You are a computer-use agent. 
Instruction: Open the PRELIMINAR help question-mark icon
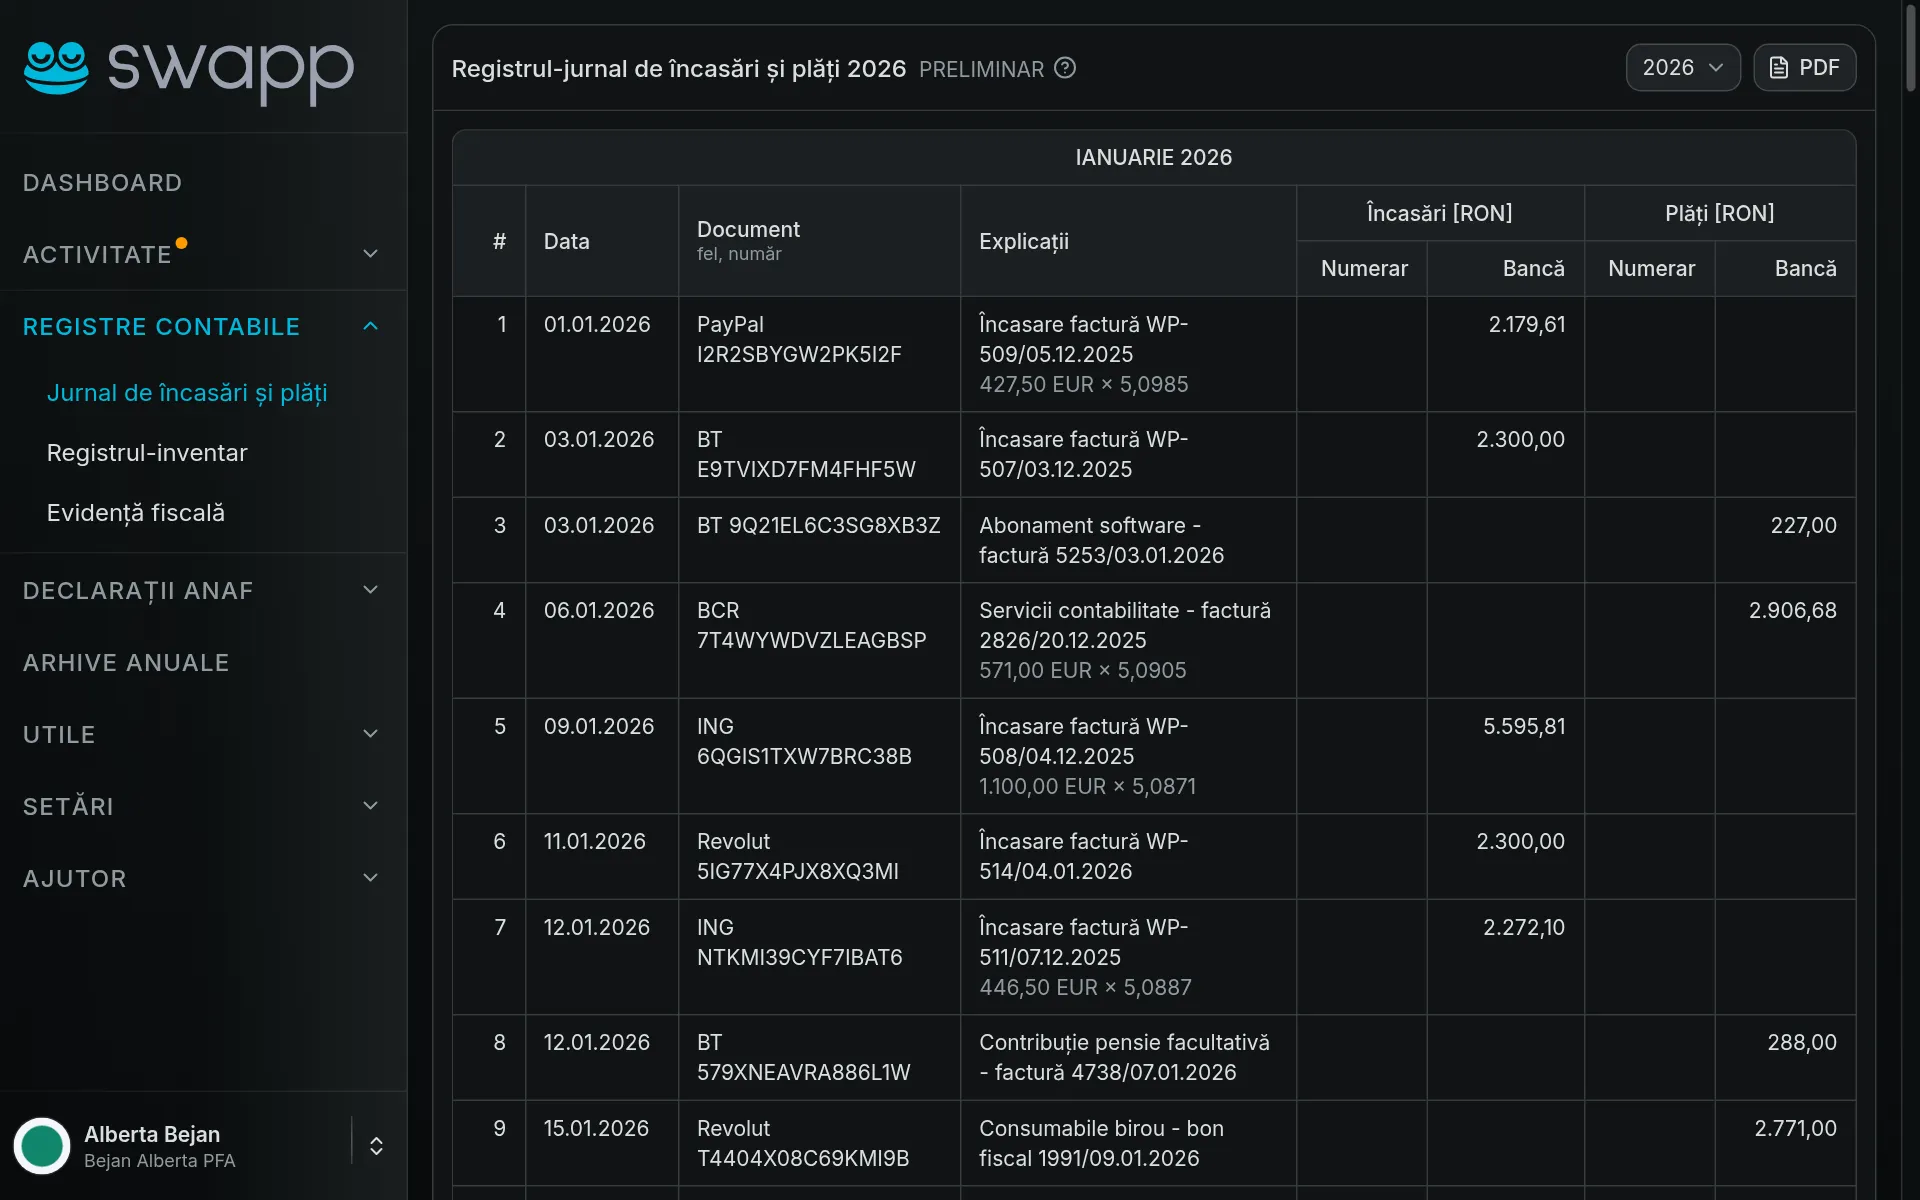(1065, 68)
